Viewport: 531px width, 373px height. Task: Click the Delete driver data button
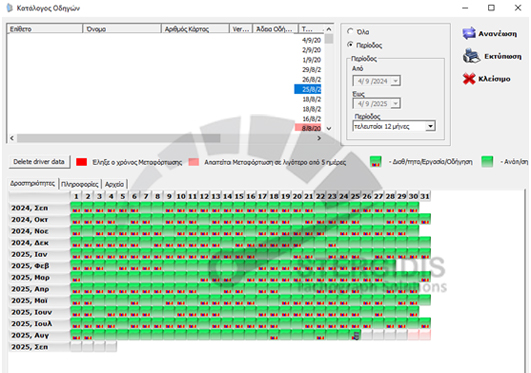tap(39, 162)
